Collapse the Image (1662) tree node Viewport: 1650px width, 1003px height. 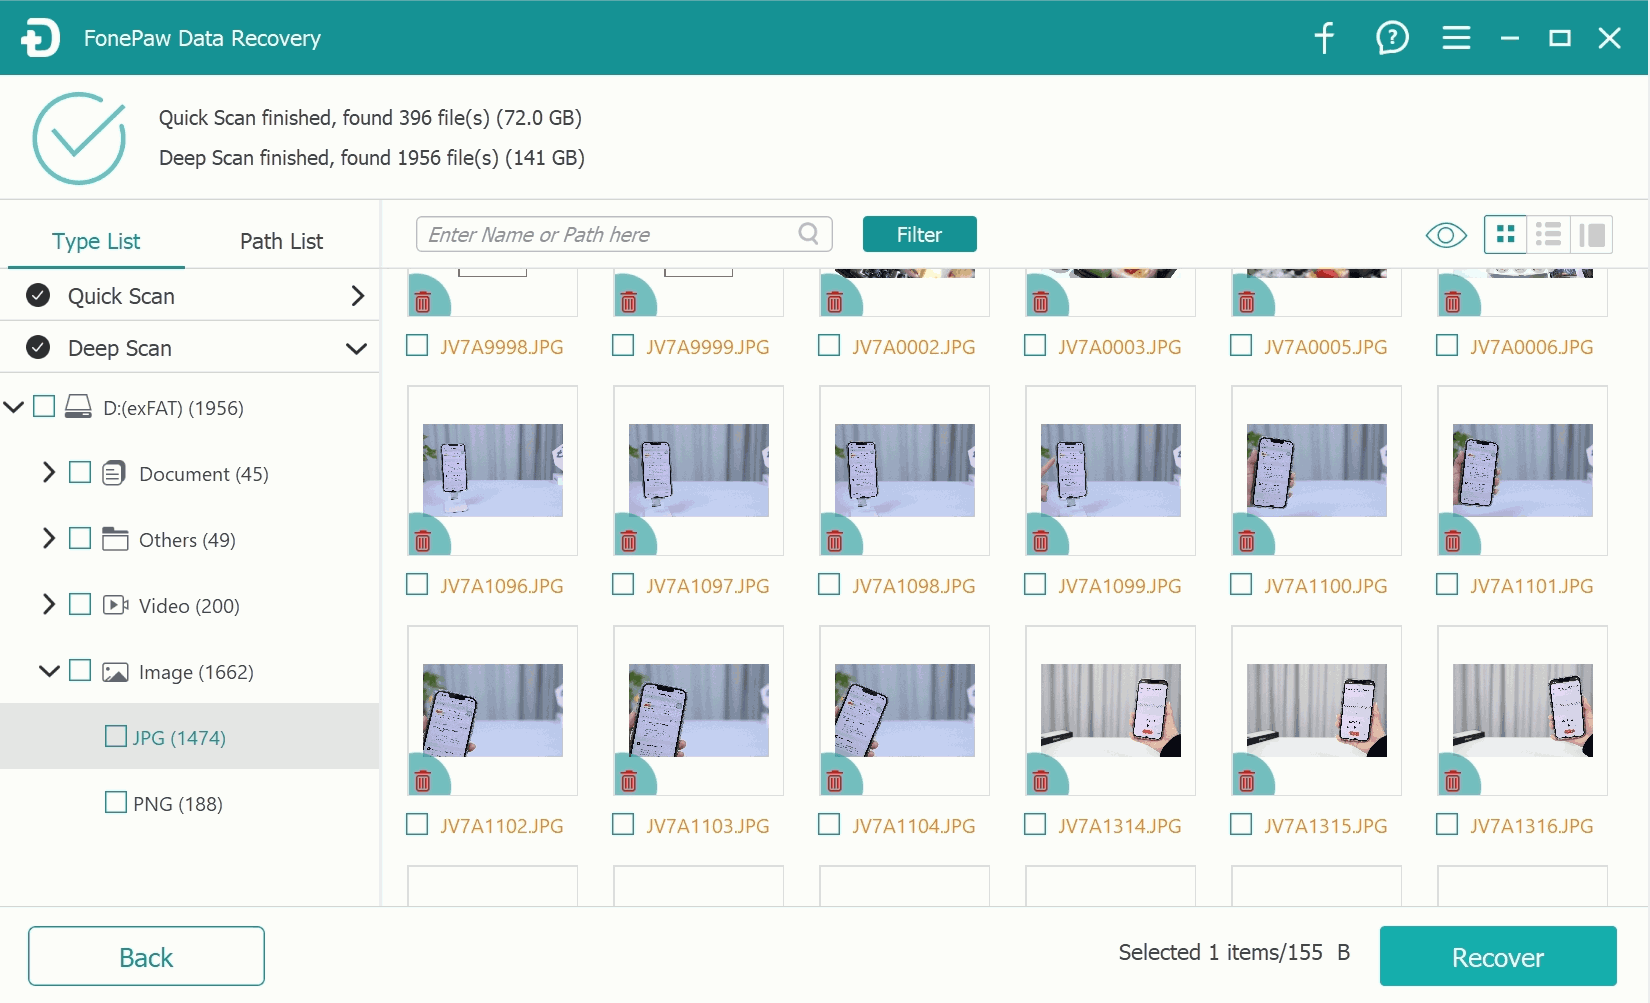tap(48, 670)
